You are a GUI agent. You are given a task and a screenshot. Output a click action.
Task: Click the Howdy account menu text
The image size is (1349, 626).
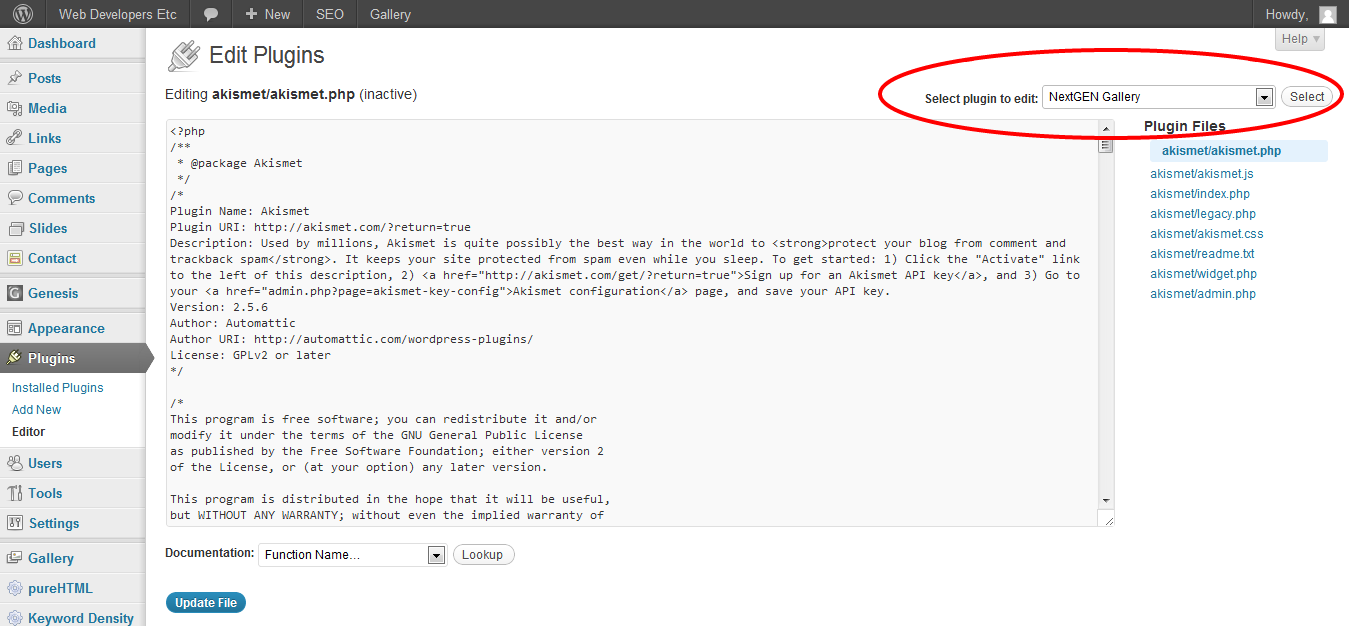point(1287,14)
